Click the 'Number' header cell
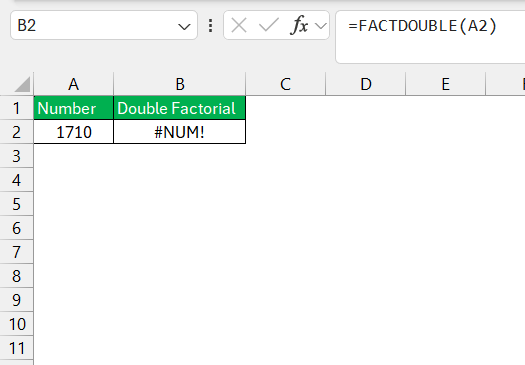Image resolution: width=525 pixels, height=365 pixels. pos(74,108)
